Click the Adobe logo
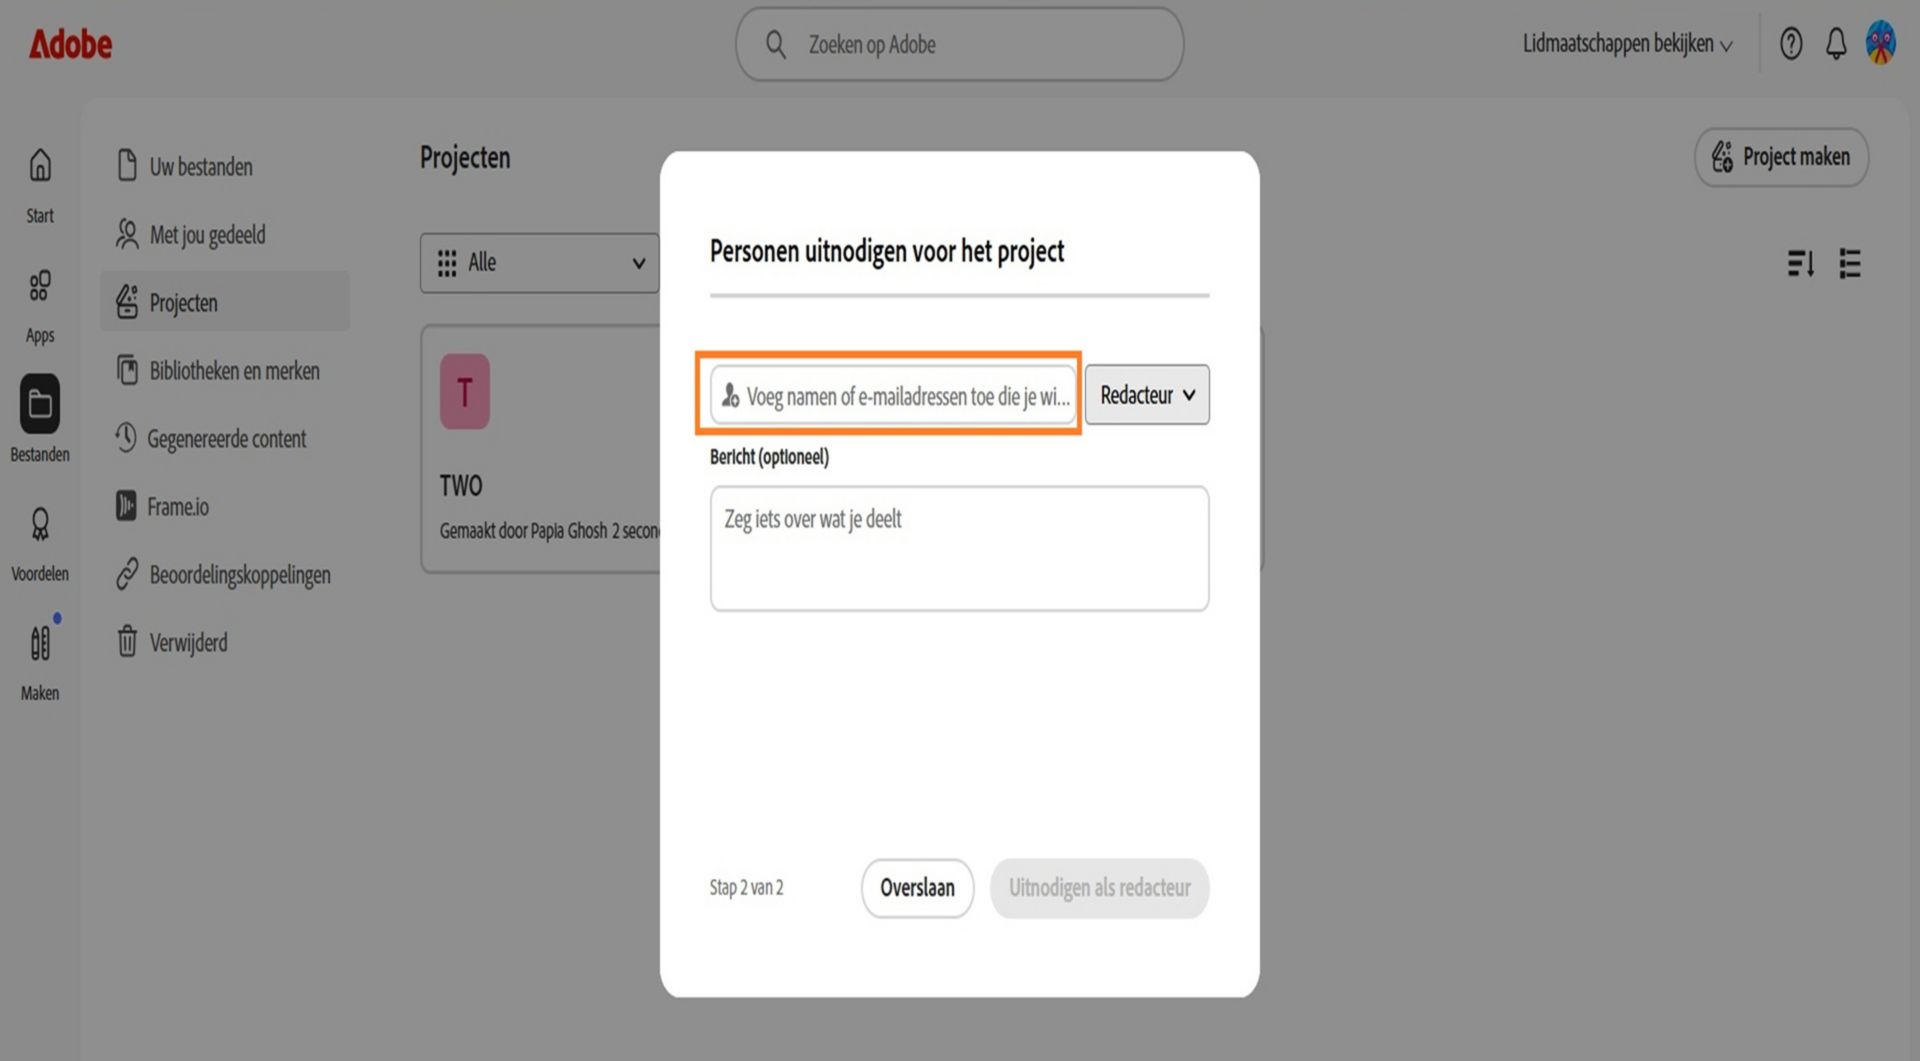The height and width of the screenshot is (1061, 1920). tap(70, 44)
